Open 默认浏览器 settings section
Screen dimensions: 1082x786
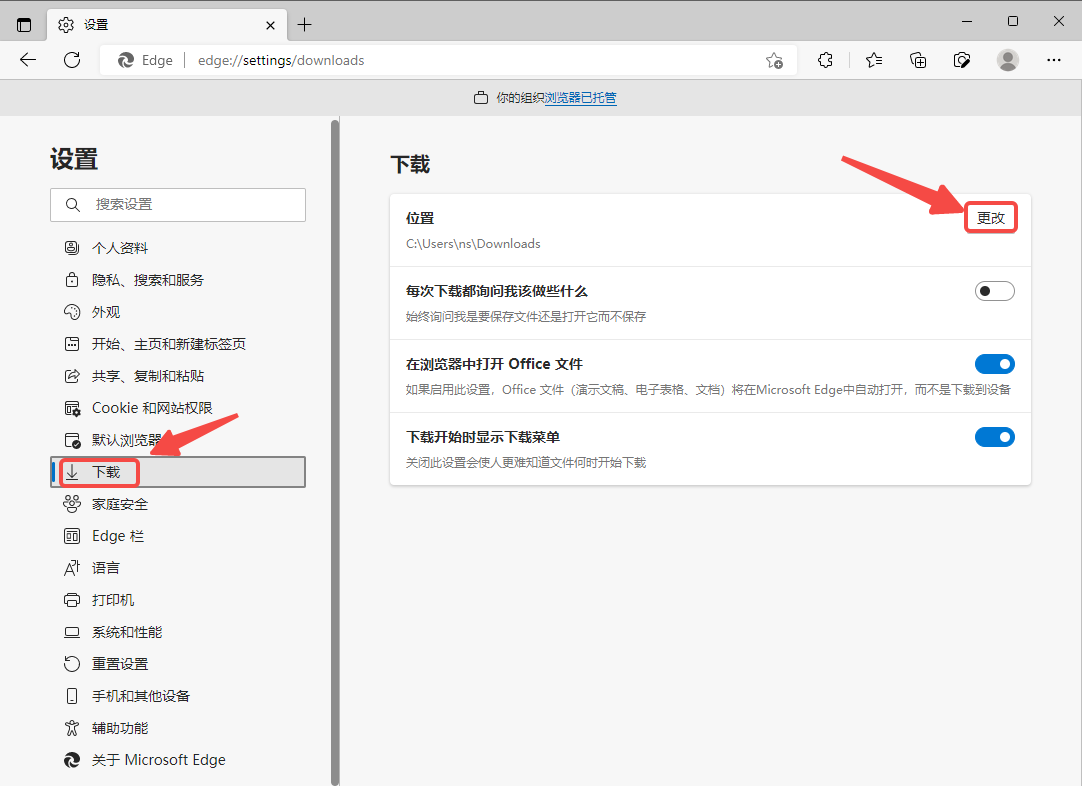click(x=178, y=440)
